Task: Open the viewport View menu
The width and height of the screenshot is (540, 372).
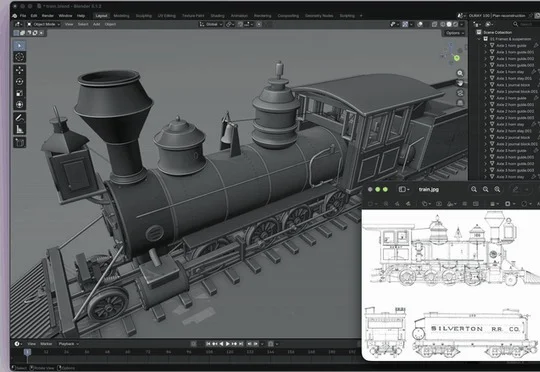Action: (69, 24)
